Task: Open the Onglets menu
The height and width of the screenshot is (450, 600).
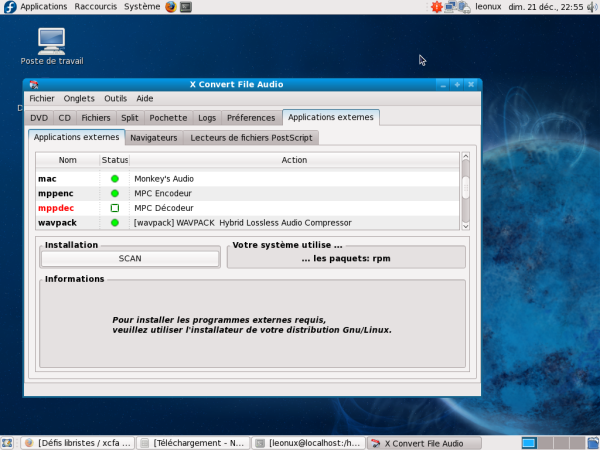Action: (79, 98)
